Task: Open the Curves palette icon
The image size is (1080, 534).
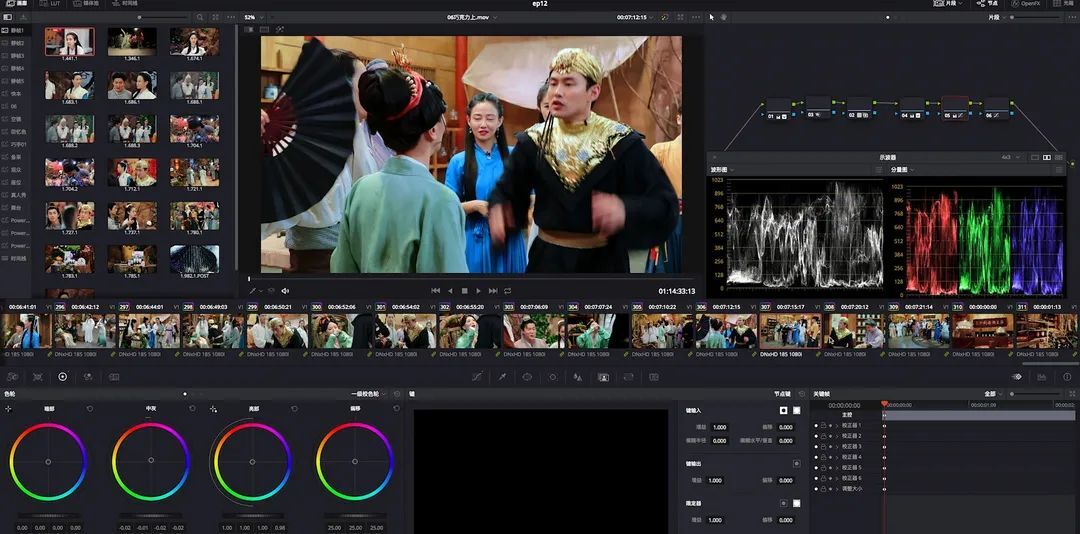Action: 477,377
